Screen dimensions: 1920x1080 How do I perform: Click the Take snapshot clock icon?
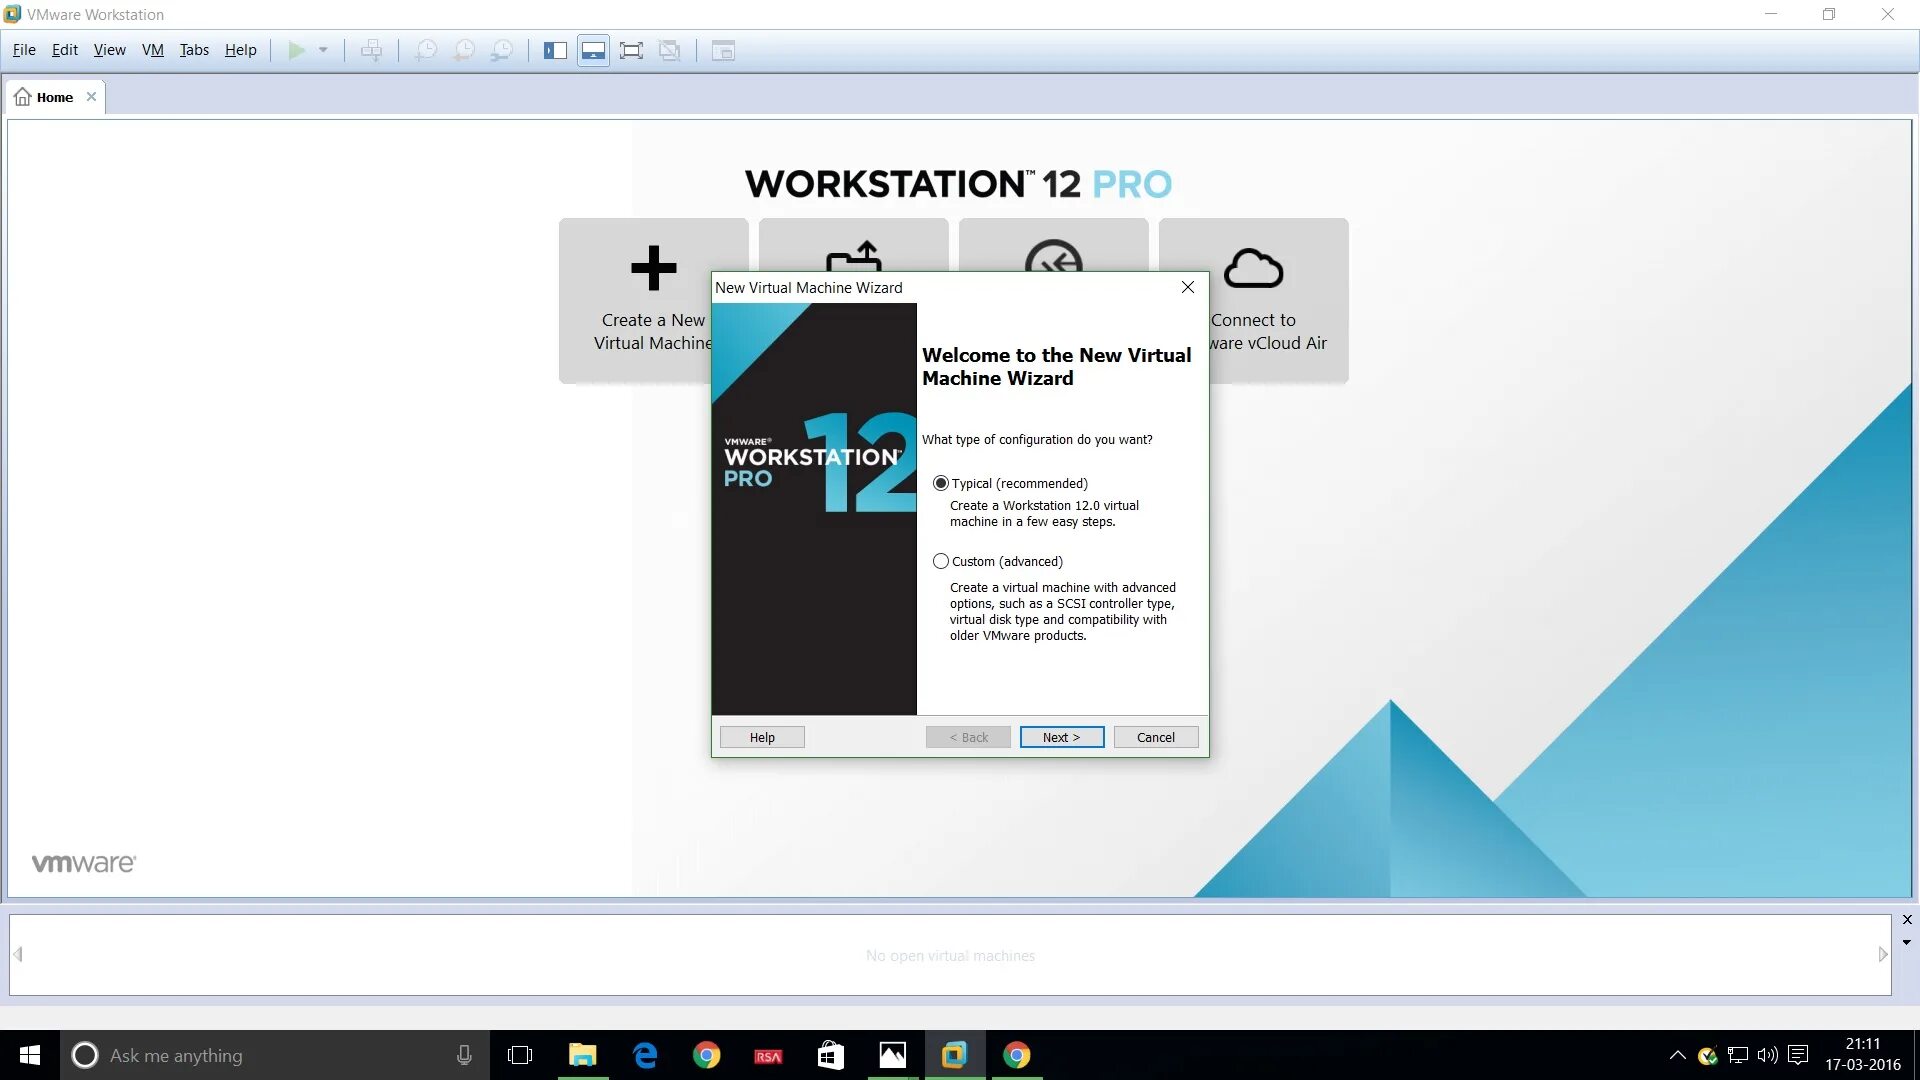(426, 50)
